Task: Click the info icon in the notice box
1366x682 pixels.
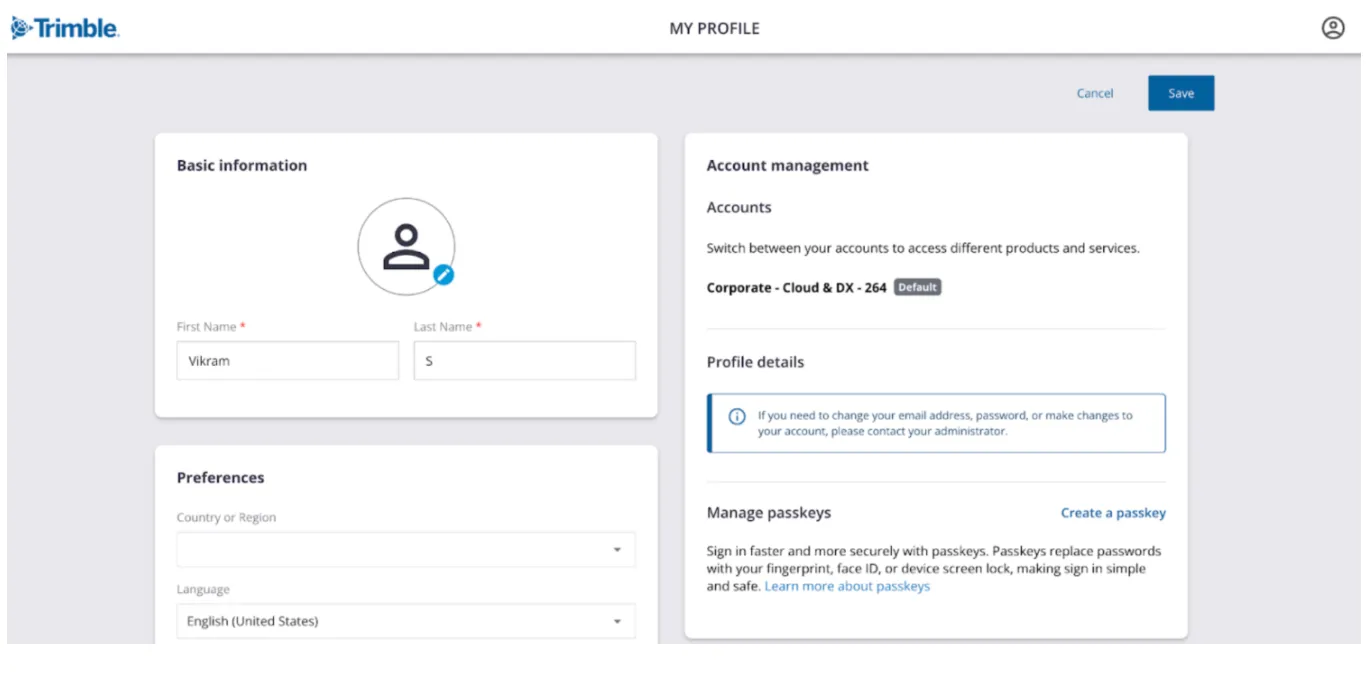Action: coord(736,416)
